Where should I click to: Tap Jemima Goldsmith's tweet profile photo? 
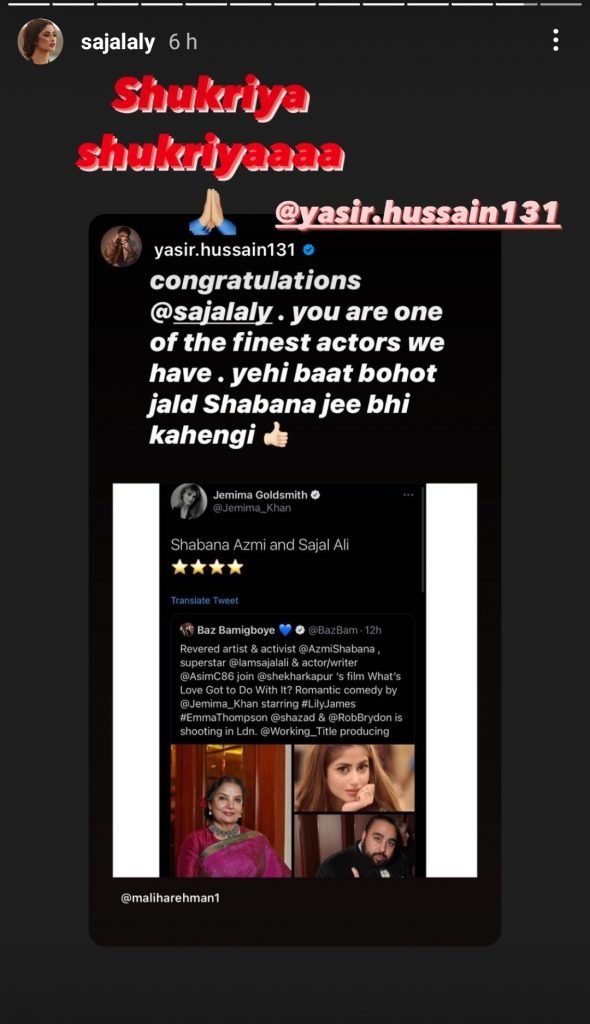[189, 501]
